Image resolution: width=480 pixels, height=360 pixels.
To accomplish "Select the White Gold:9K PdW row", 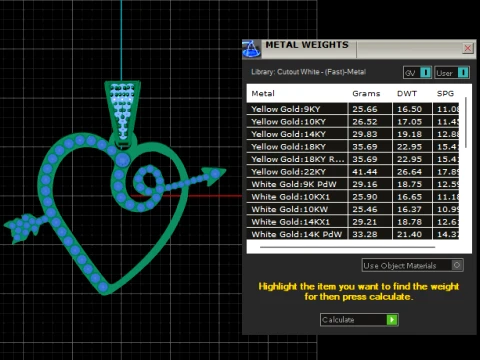I will (353, 184).
